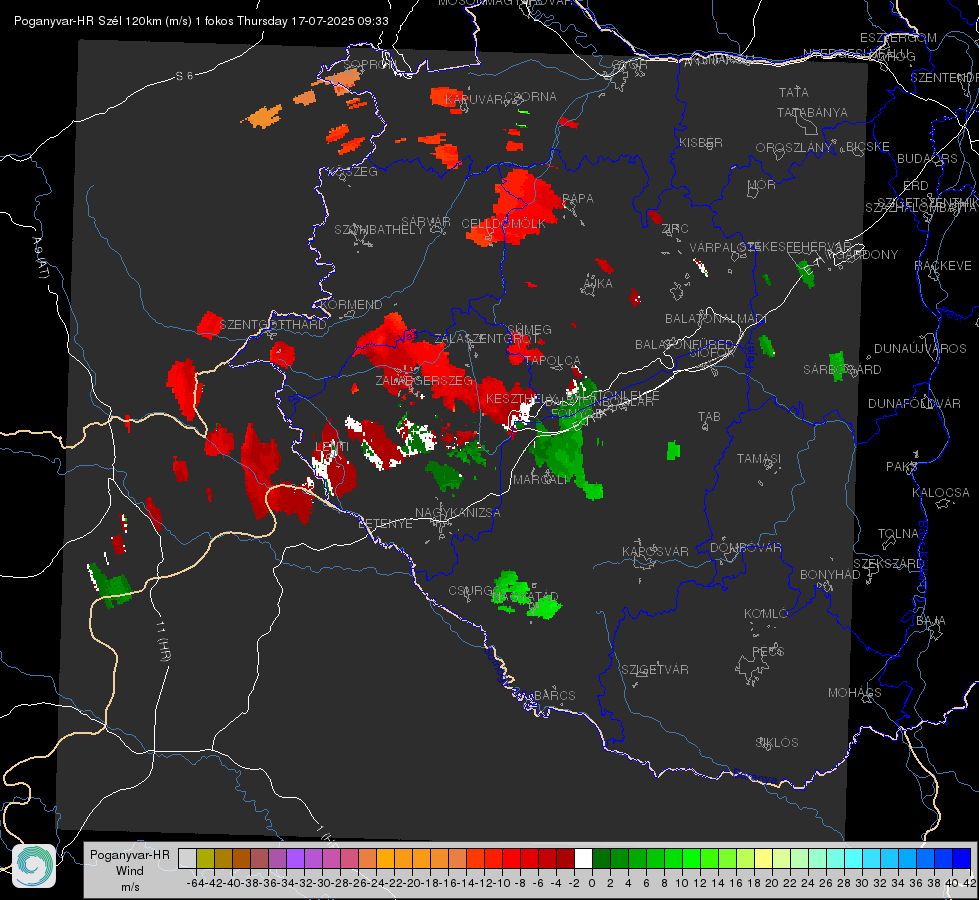The width and height of the screenshot is (979, 900).
Task: Click the SZOMBATHELY city label
Action: (x=379, y=230)
